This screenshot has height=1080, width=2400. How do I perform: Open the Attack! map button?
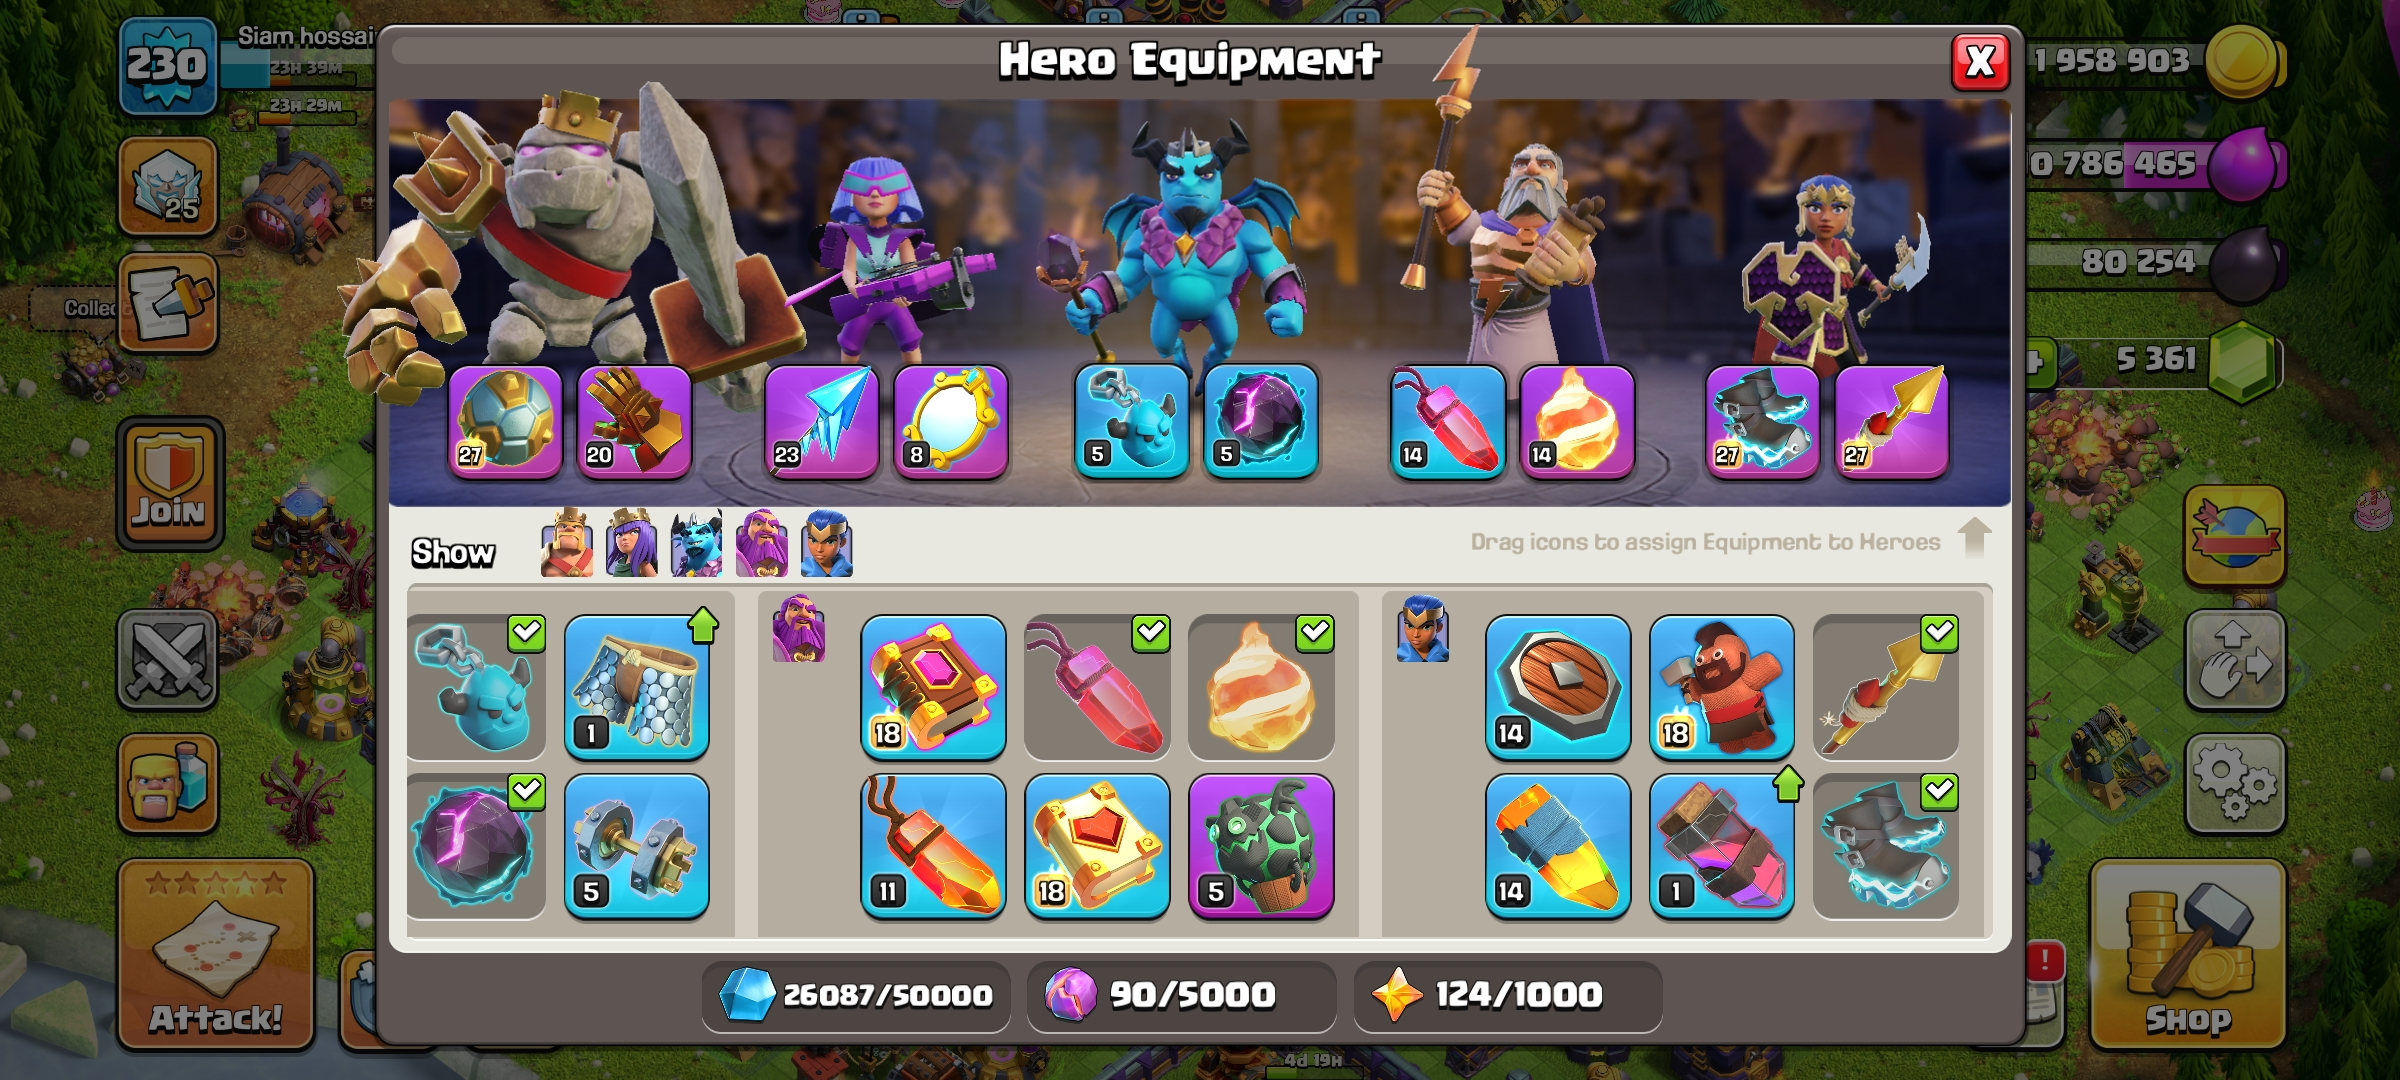(x=216, y=954)
